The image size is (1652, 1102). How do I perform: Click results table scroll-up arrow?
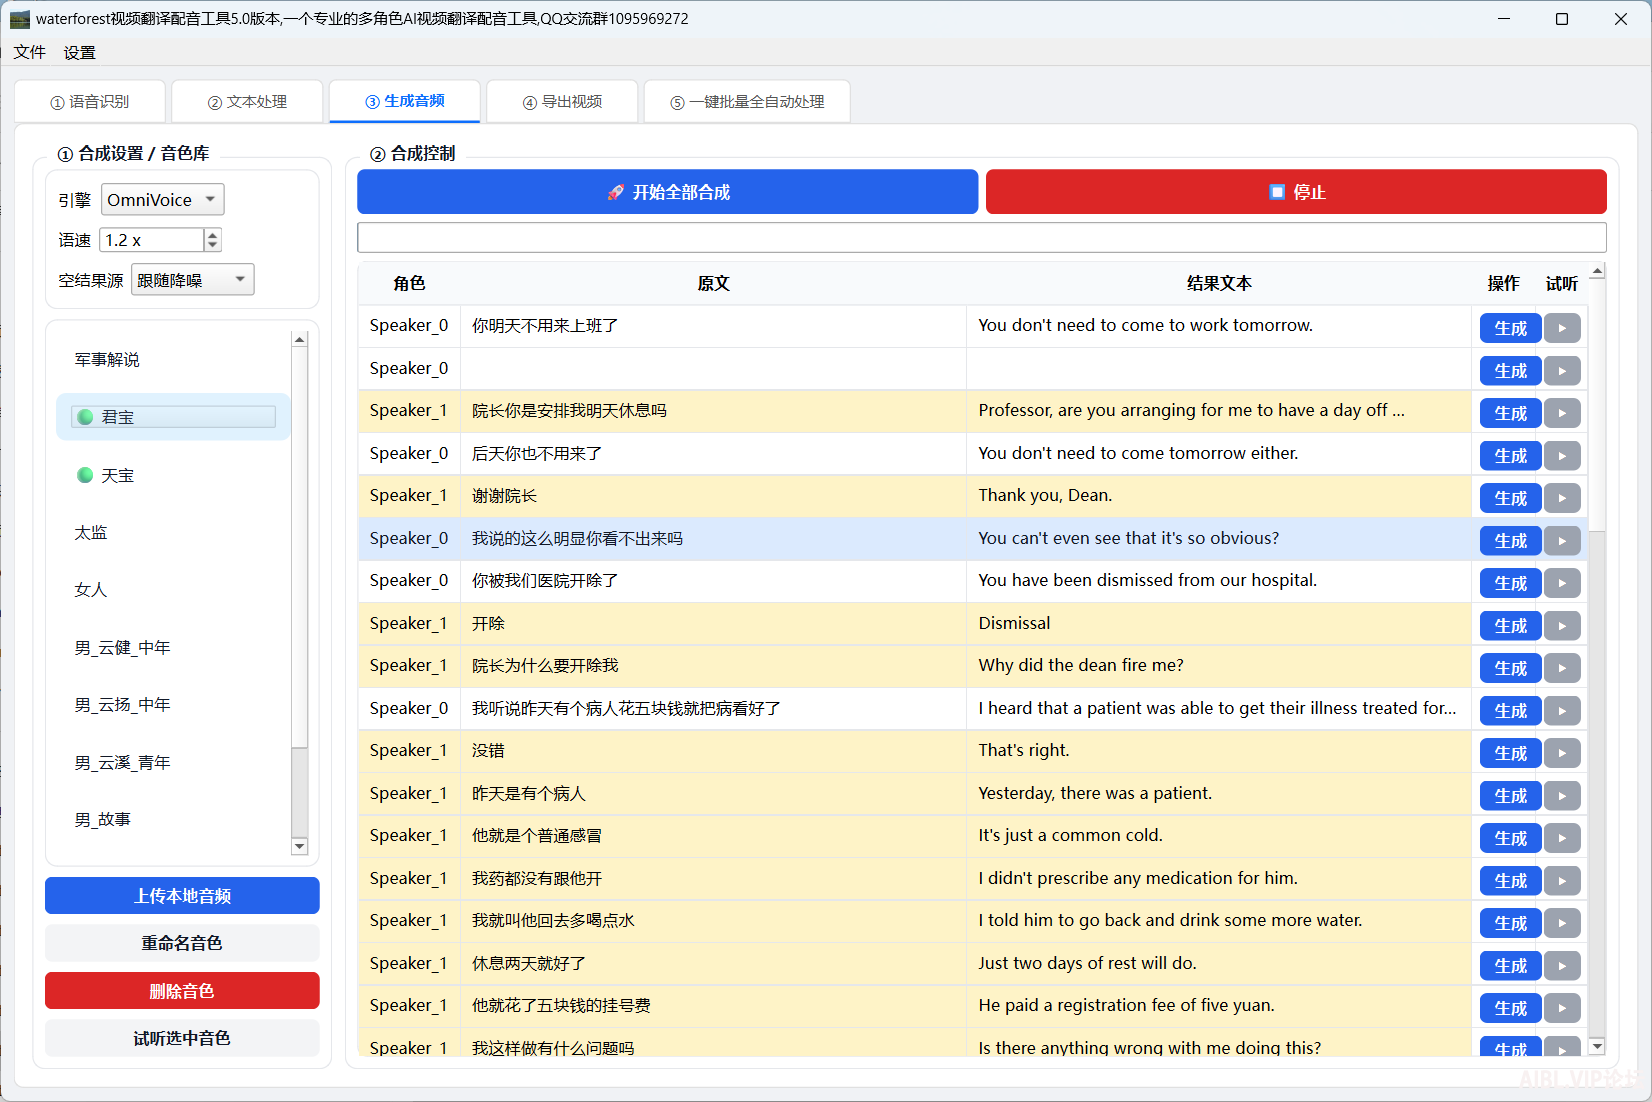tap(1597, 271)
